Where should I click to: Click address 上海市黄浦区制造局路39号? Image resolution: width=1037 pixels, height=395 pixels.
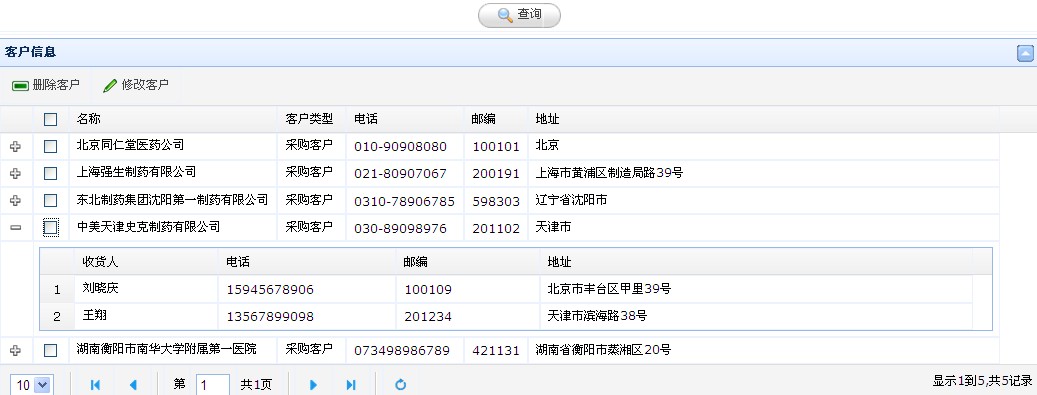[609, 173]
